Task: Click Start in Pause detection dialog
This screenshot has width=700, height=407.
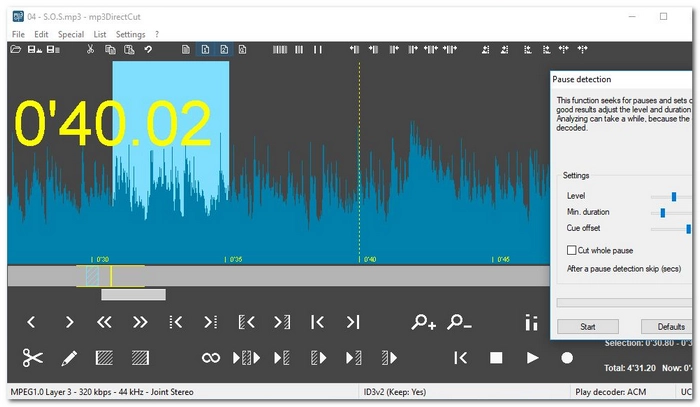Action: tap(588, 326)
